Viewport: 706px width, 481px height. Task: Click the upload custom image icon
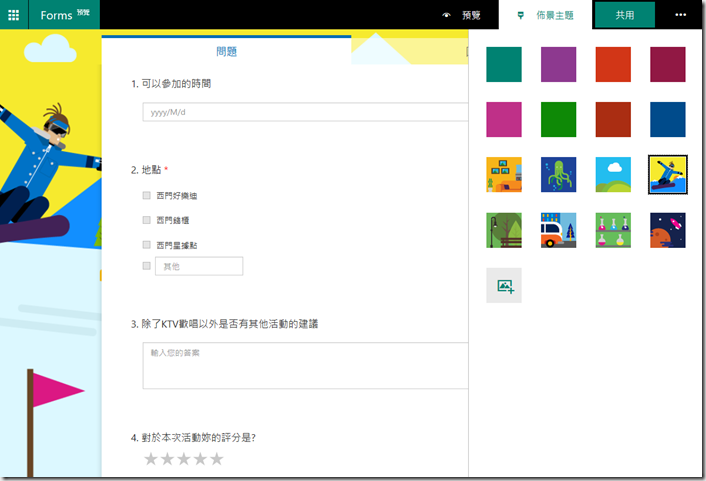(504, 286)
